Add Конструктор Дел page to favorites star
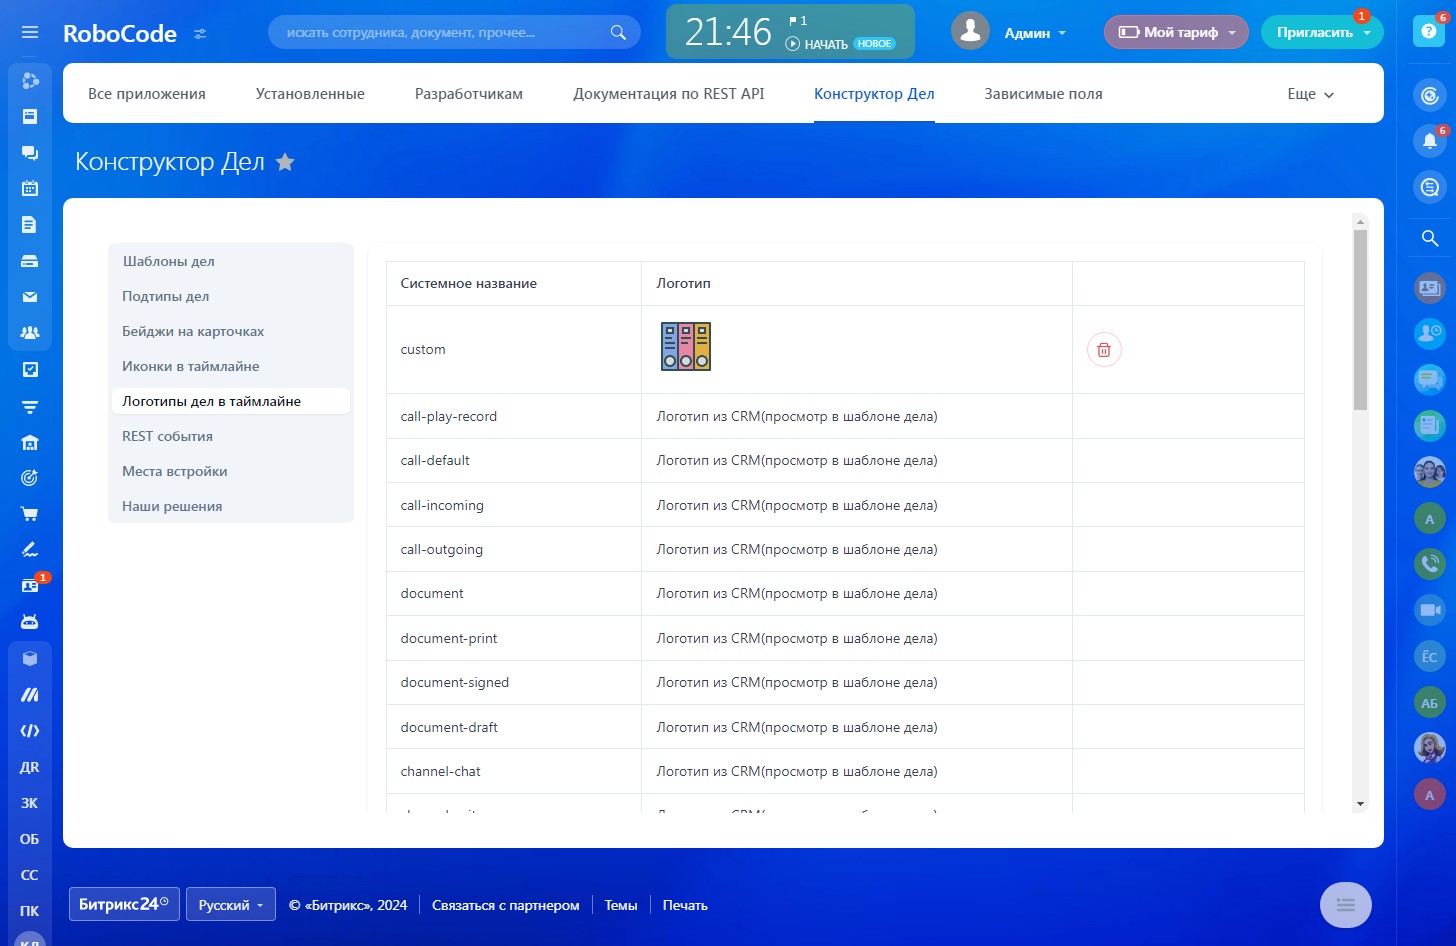Viewport: 1456px width, 946px height. [285, 162]
